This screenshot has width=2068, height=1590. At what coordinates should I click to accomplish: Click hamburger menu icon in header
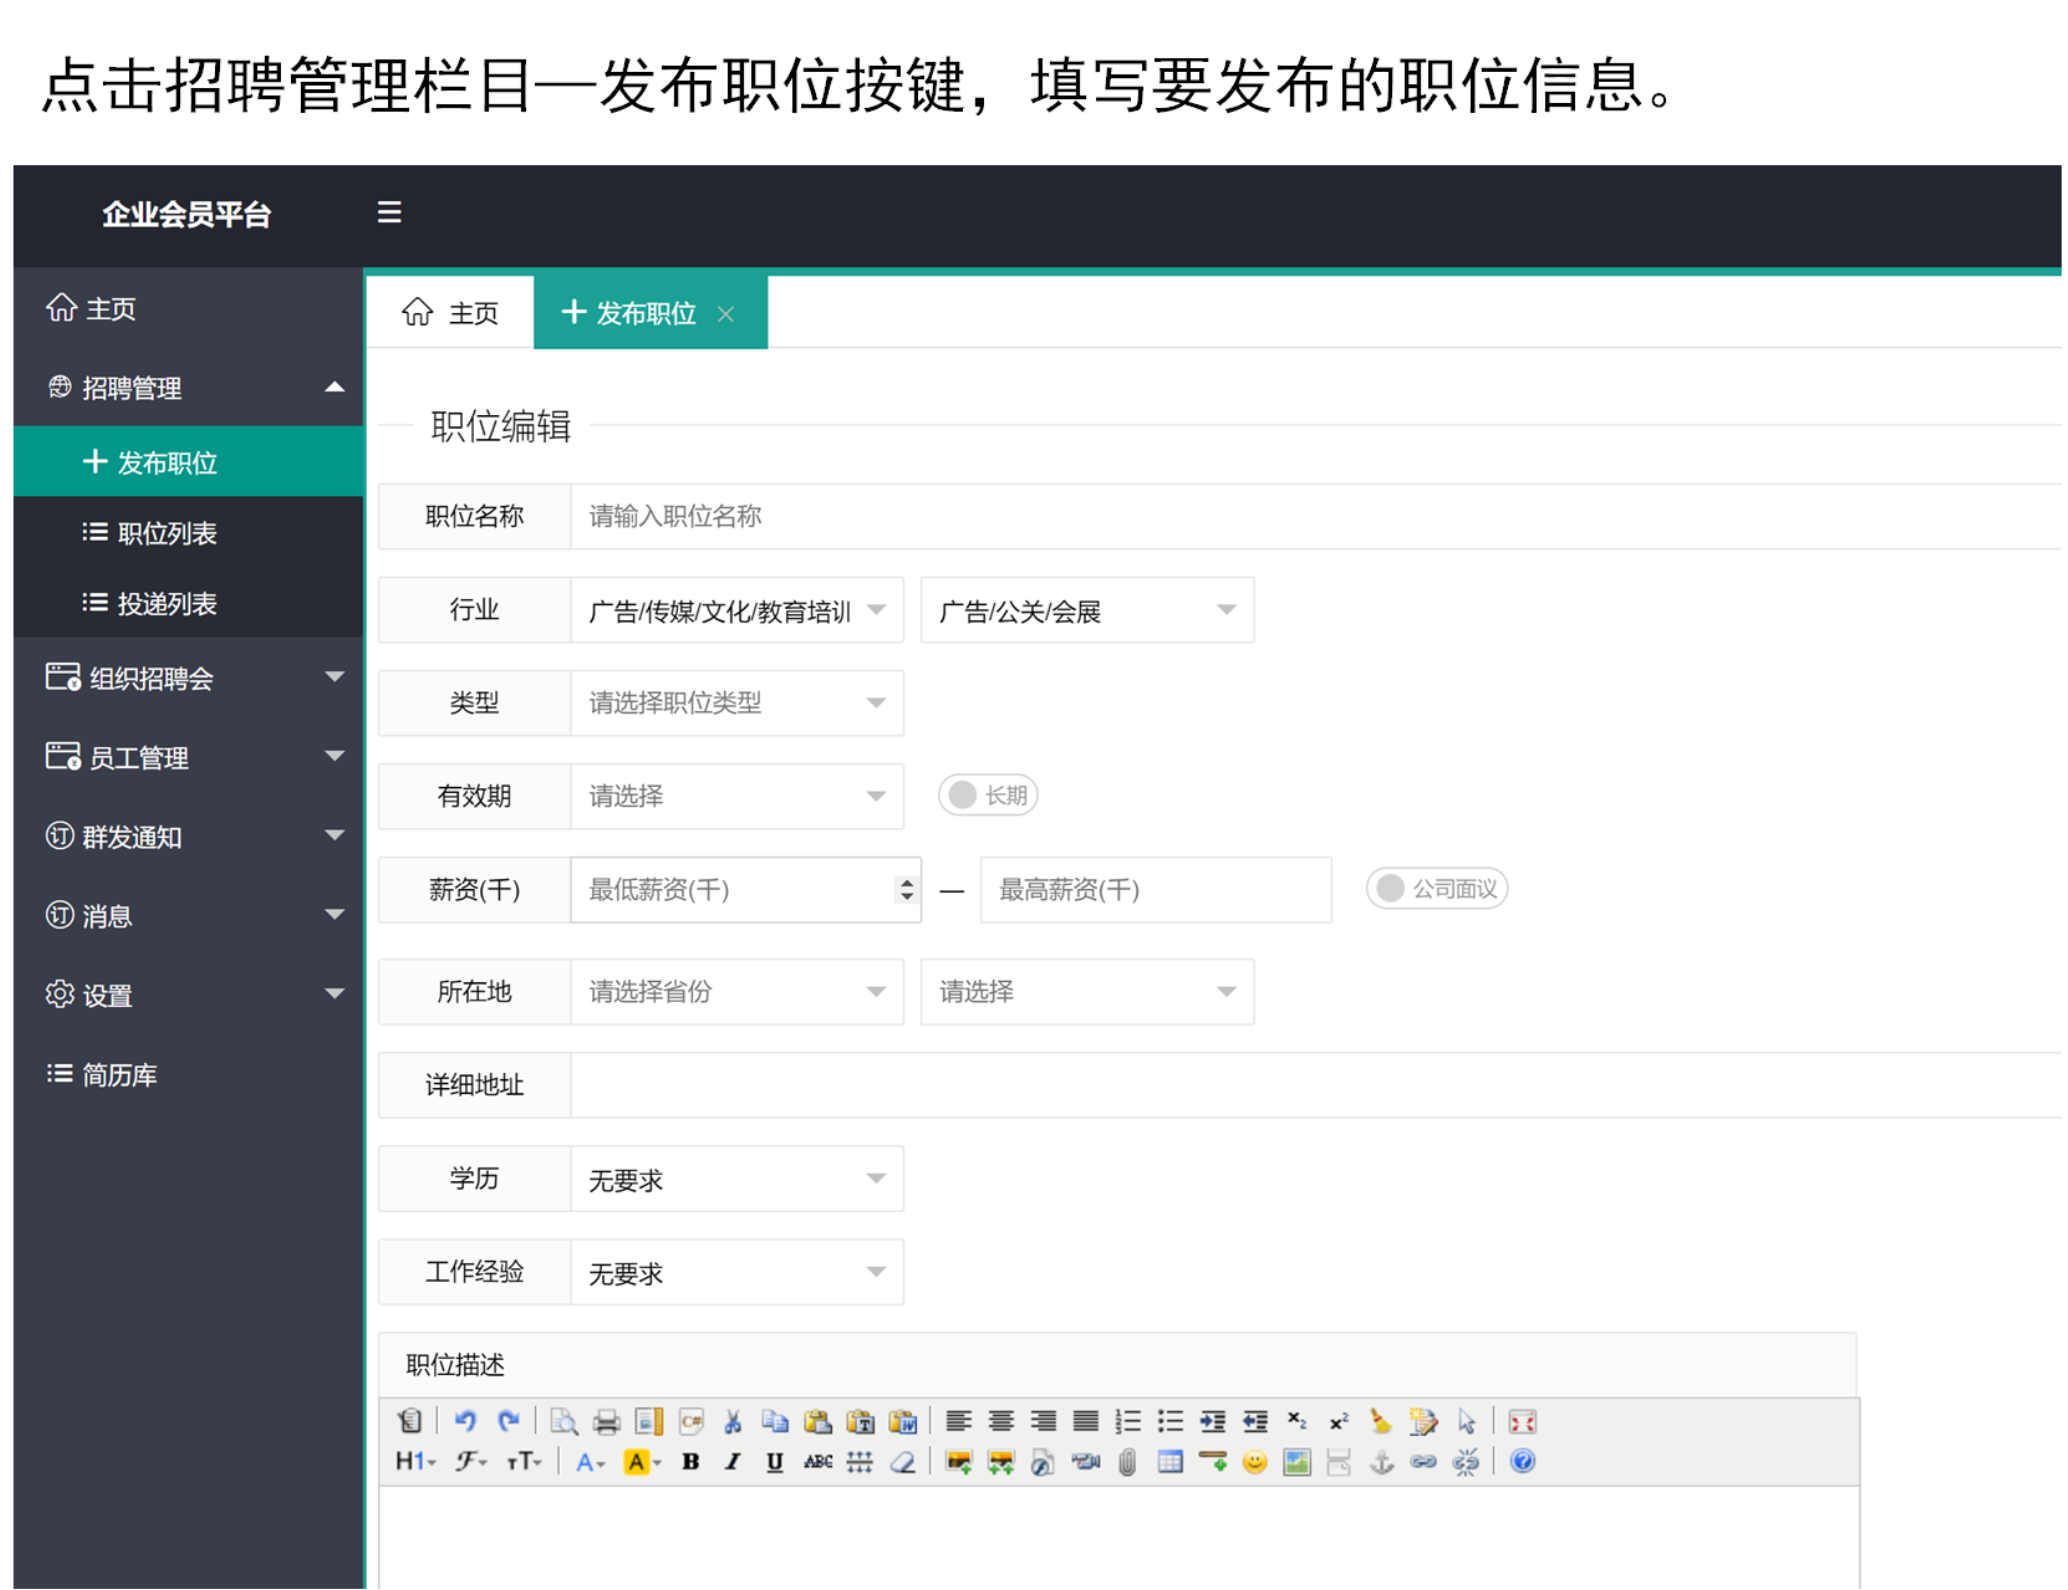pyautogui.click(x=389, y=212)
